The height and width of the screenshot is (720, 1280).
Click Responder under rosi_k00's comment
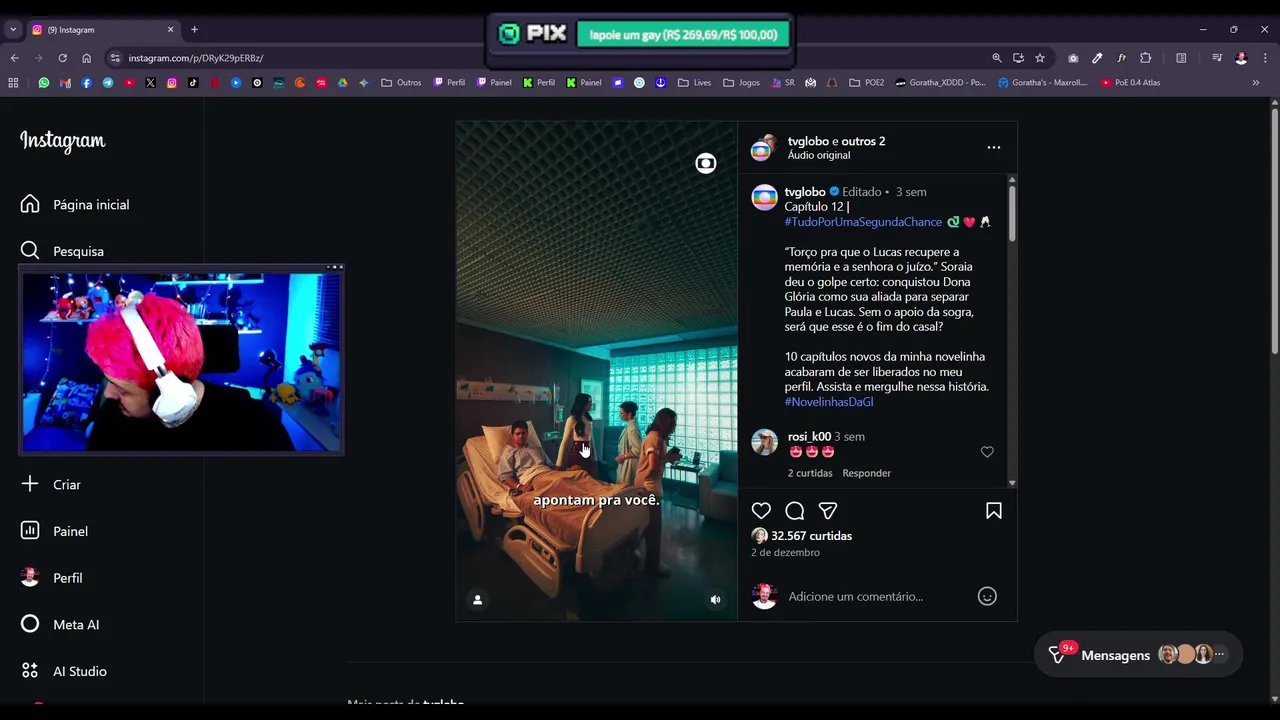tap(866, 473)
